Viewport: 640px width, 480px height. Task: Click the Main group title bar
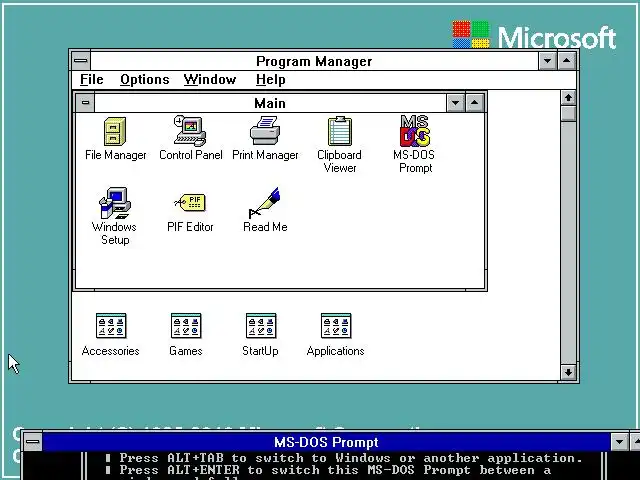pos(270,102)
